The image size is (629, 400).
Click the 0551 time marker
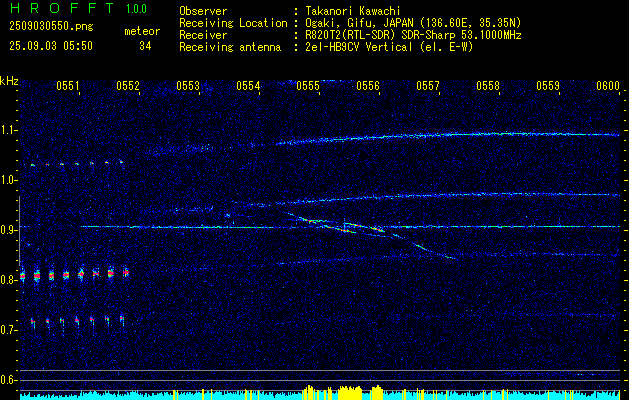coord(67,86)
